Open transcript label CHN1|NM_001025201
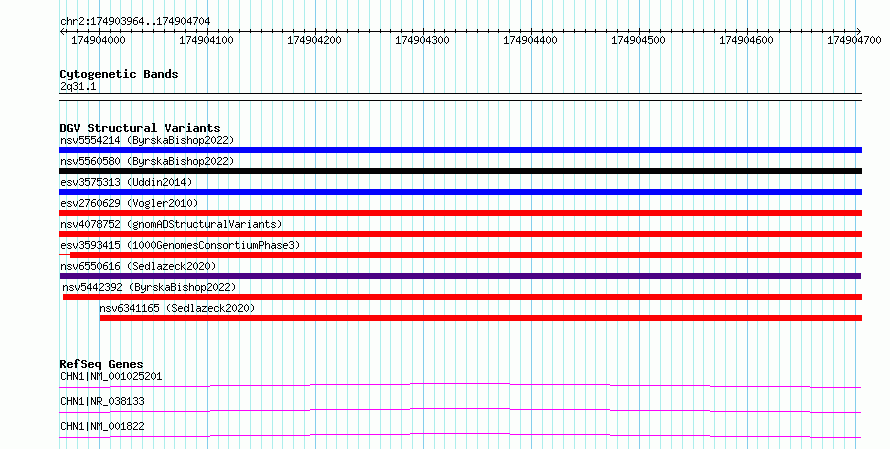This screenshot has height=449, width=890. (x=111, y=376)
